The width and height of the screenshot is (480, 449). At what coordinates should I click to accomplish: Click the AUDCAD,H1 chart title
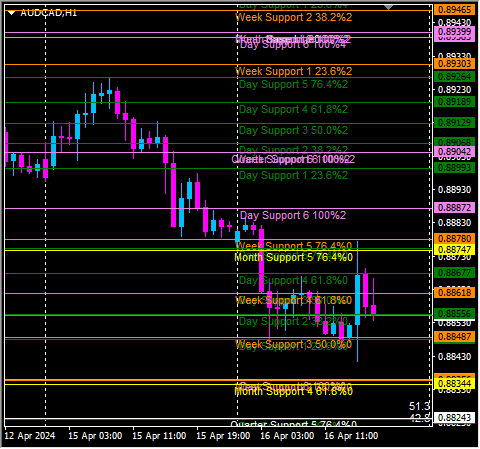(49, 13)
